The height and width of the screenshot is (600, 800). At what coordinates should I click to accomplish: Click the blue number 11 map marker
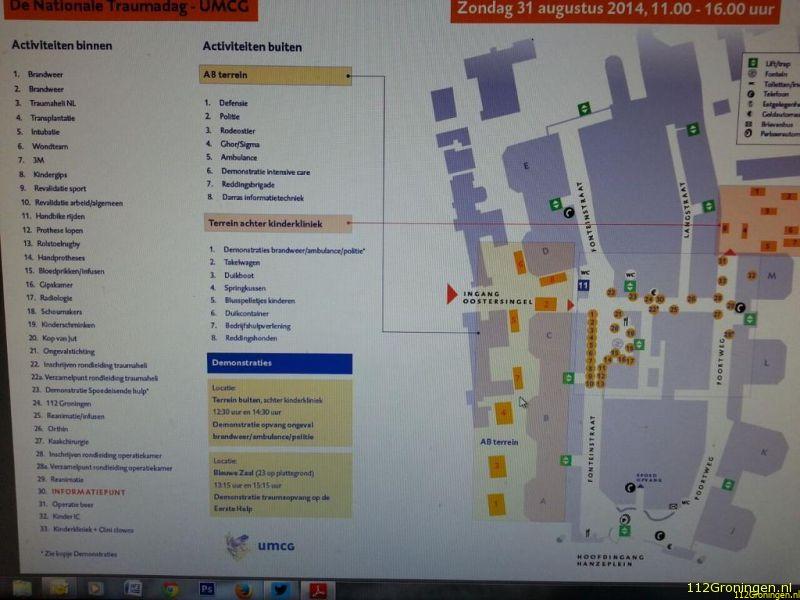pos(583,285)
